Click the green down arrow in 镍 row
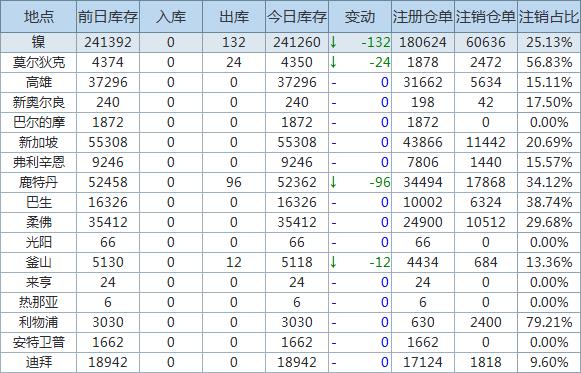Viewport: 581px width, 373px height. click(x=333, y=42)
